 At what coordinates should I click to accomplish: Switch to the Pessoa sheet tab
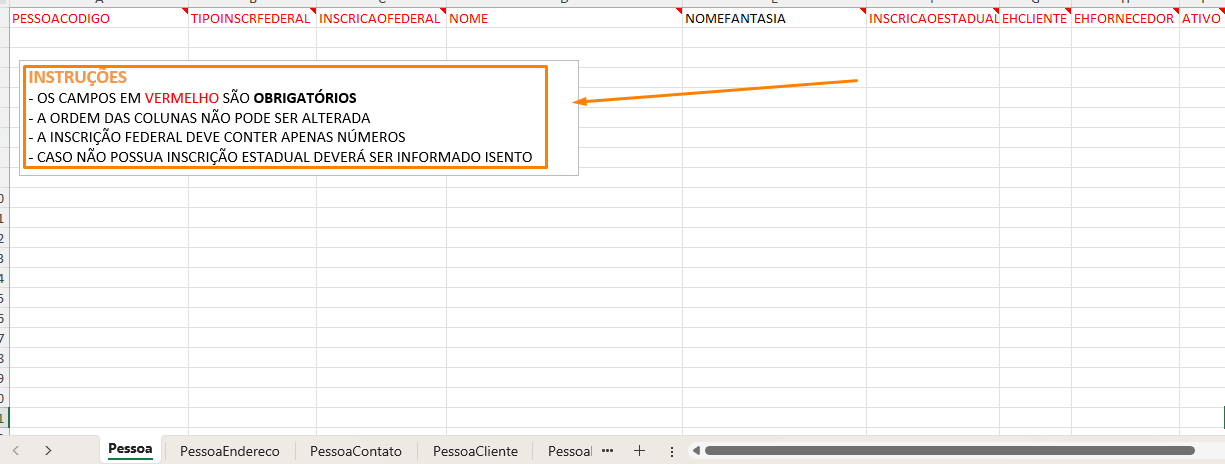click(130, 450)
